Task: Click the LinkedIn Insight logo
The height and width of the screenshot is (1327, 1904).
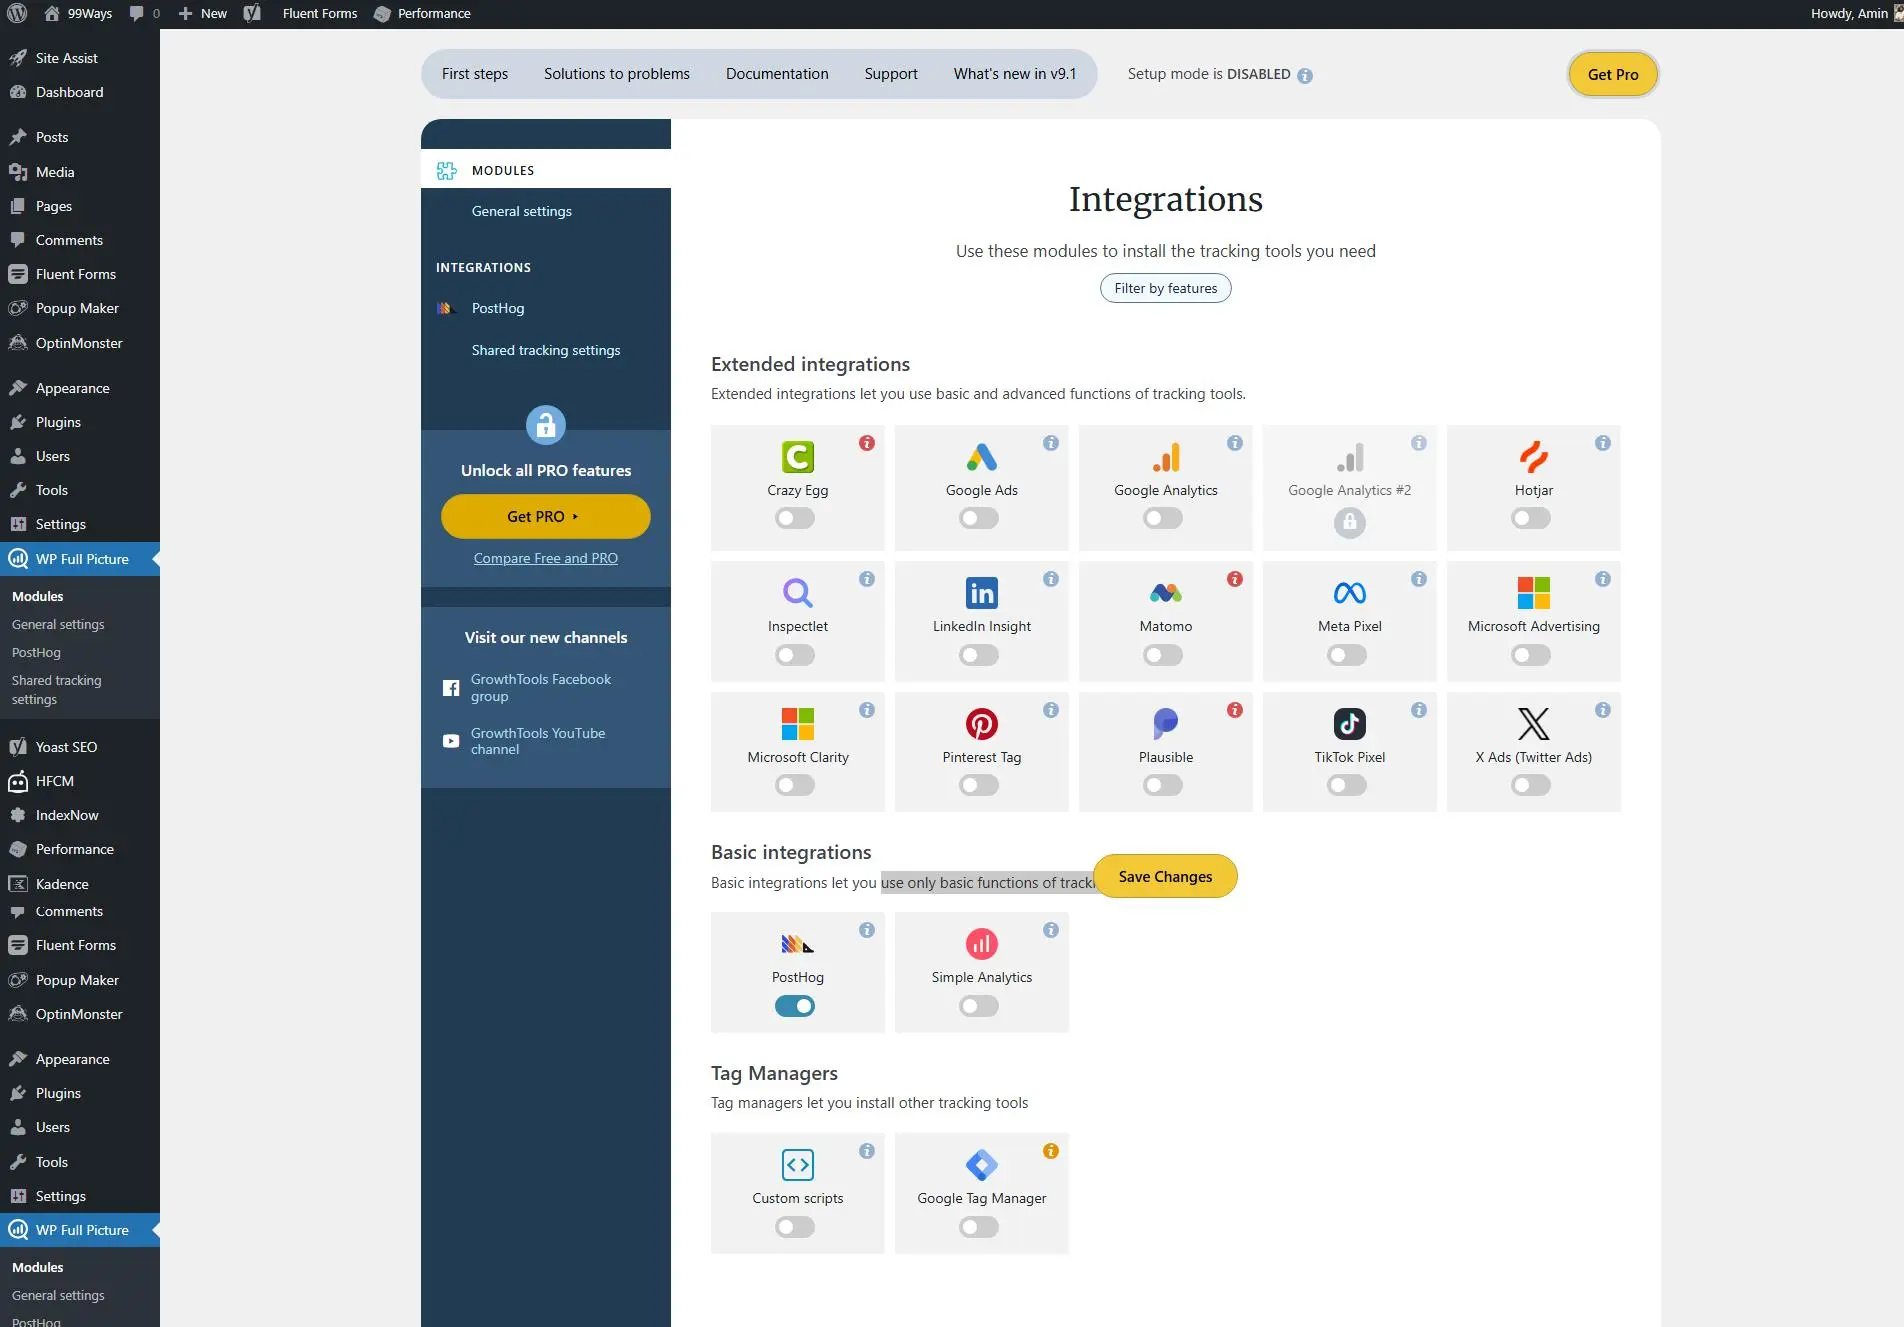Action: pyautogui.click(x=981, y=593)
